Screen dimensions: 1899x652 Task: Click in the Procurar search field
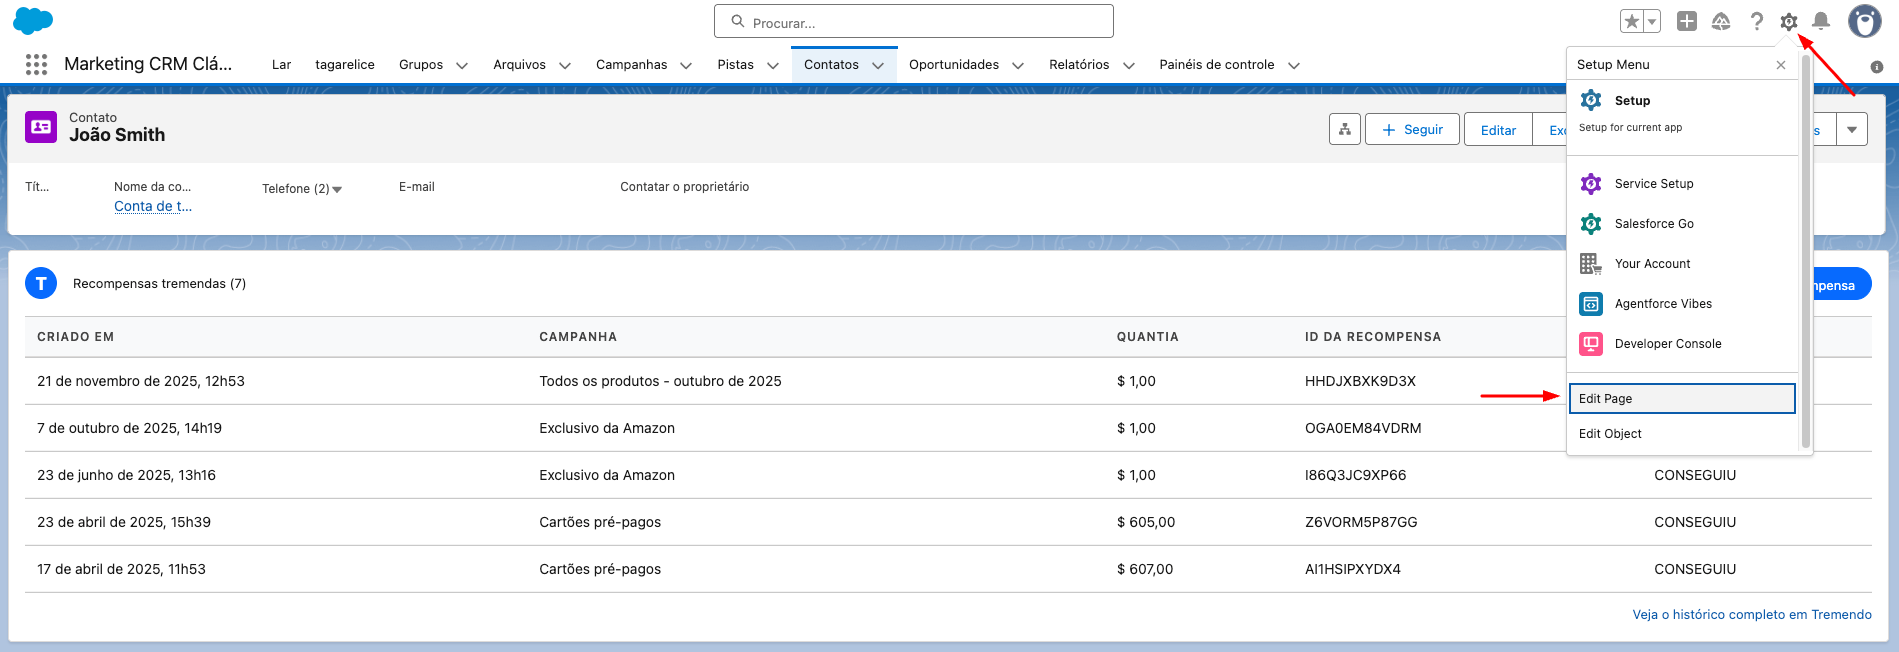click(913, 22)
